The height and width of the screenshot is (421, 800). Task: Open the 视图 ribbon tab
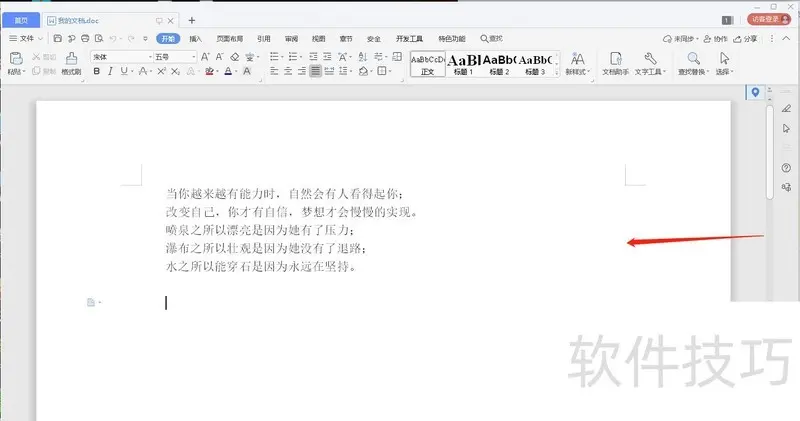pos(318,39)
